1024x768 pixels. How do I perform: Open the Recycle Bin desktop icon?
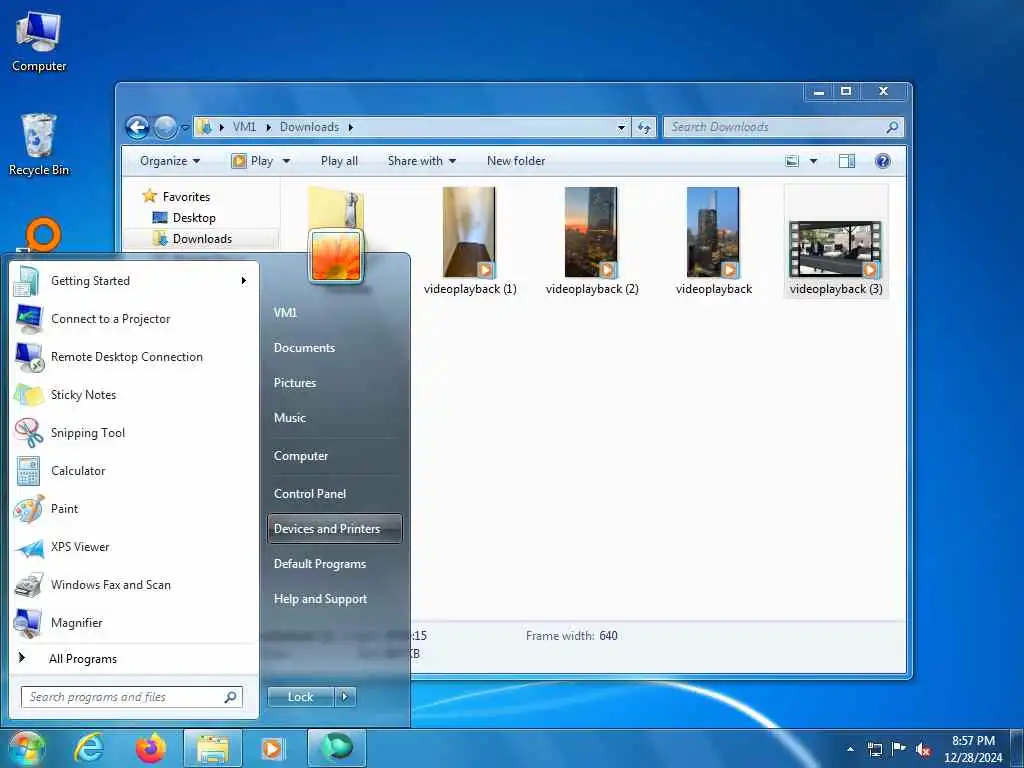click(x=39, y=145)
